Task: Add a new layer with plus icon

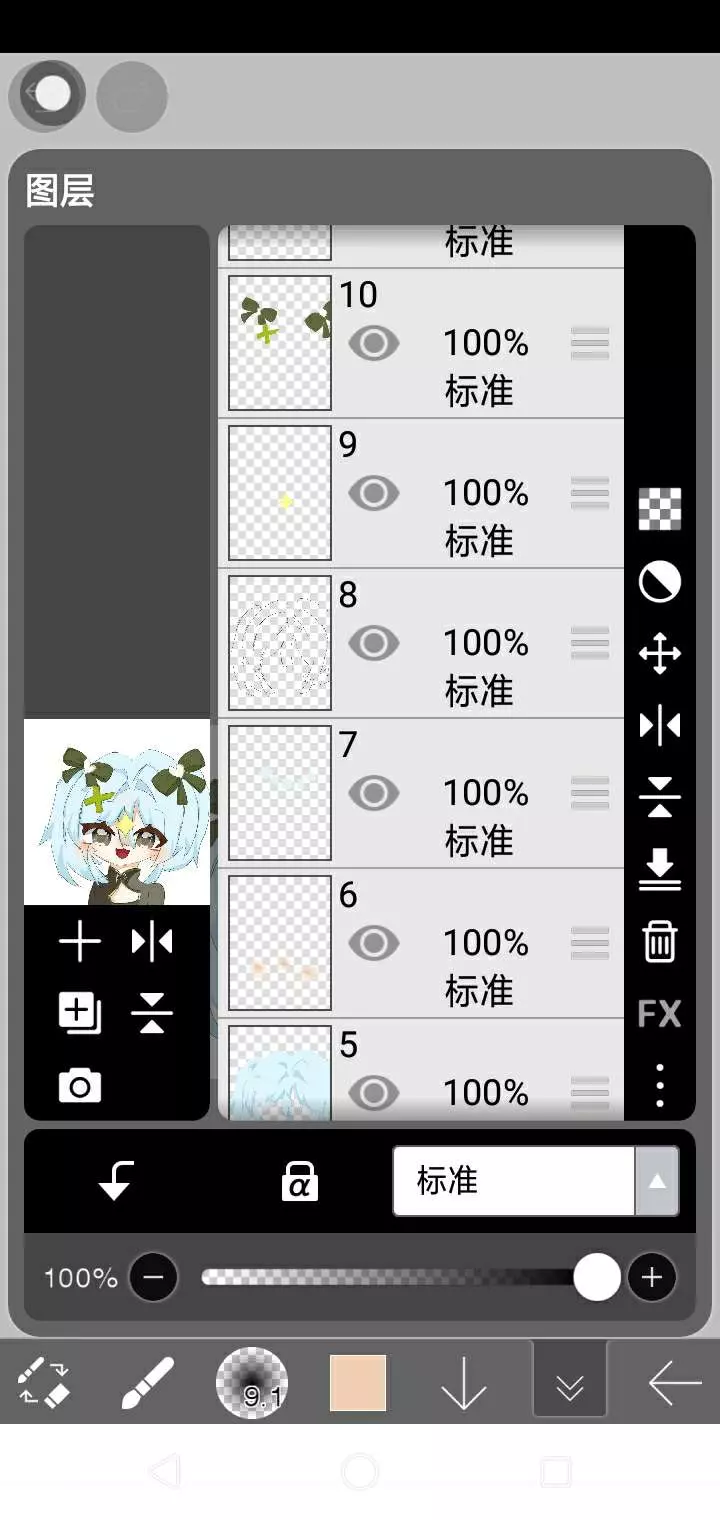Action: point(80,942)
